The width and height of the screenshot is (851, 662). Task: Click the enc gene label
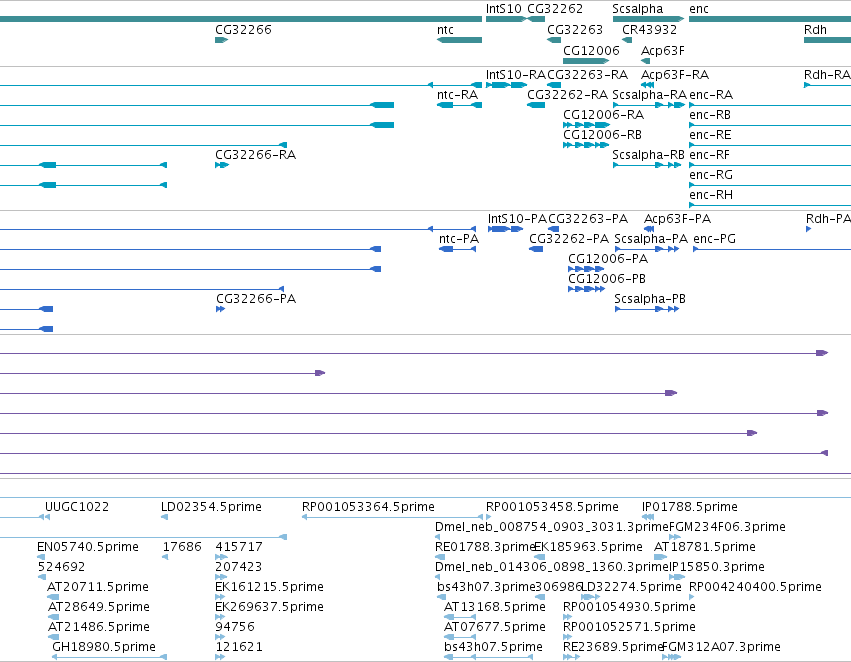point(698,9)
